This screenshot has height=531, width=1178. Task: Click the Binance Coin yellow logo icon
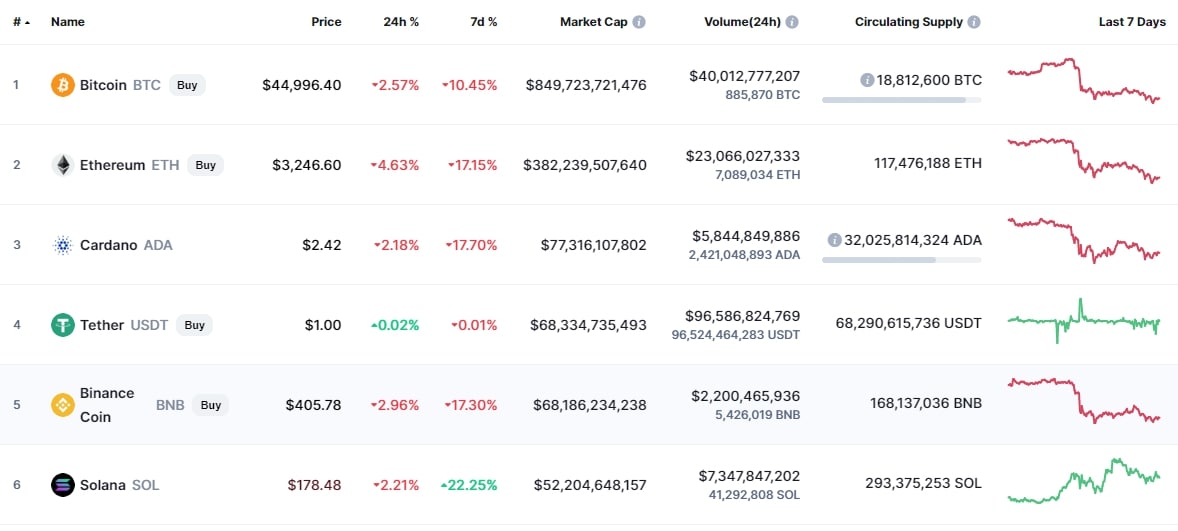[62, 405]
